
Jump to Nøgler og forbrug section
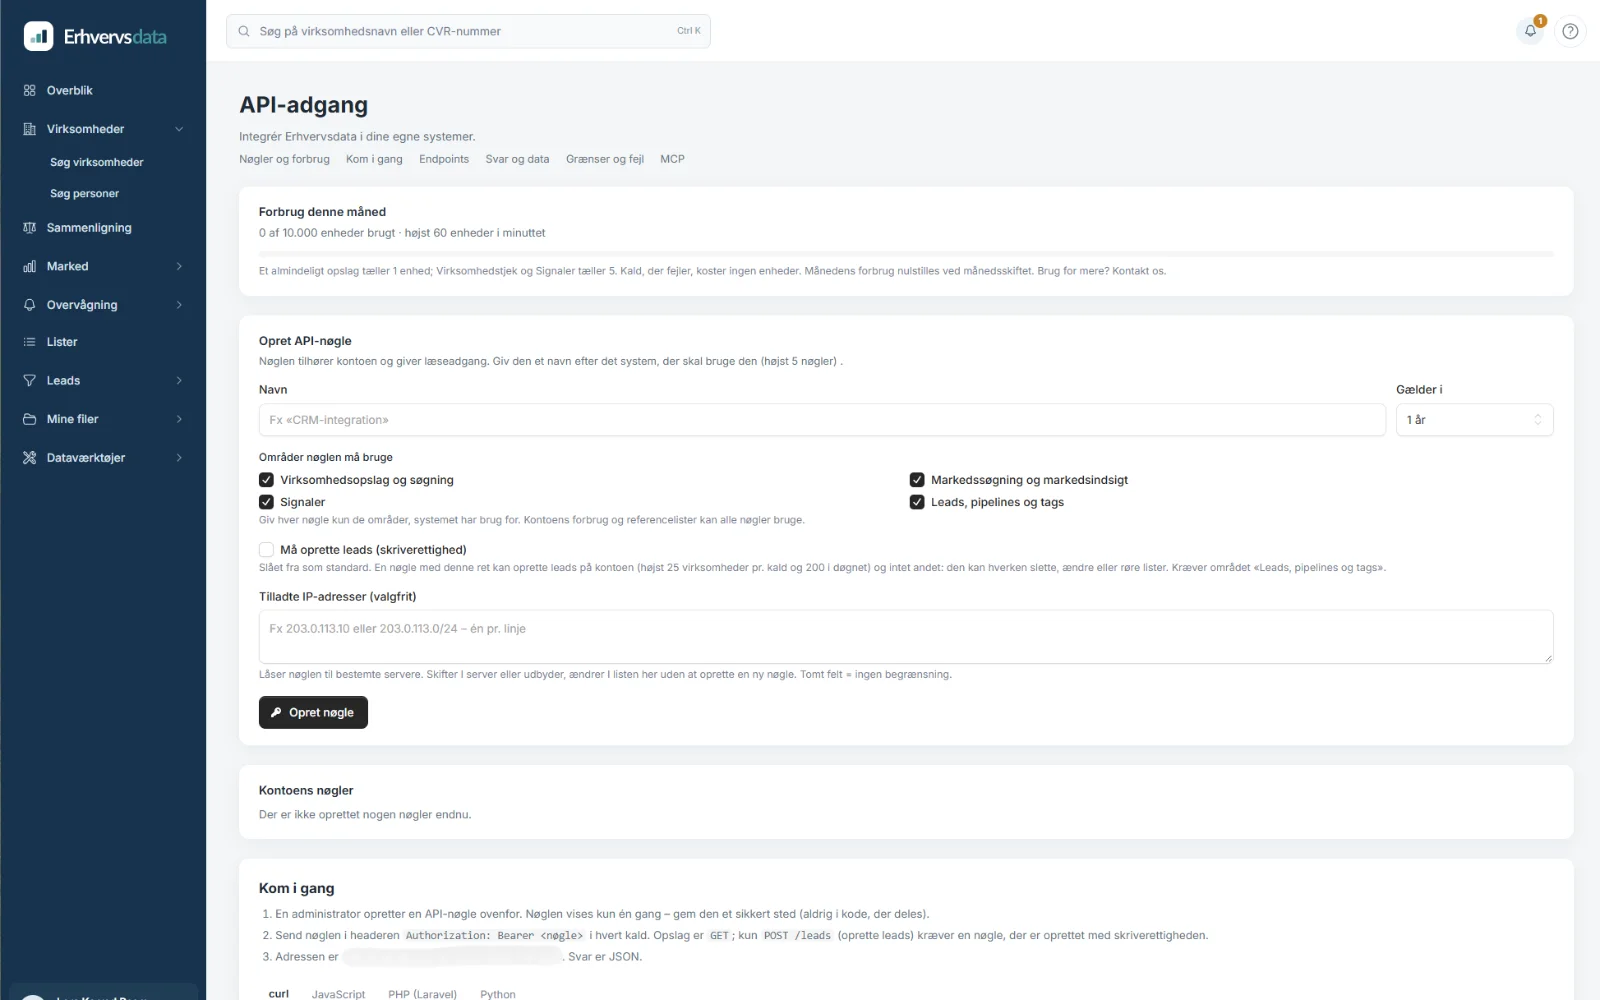tap(284, 159)
